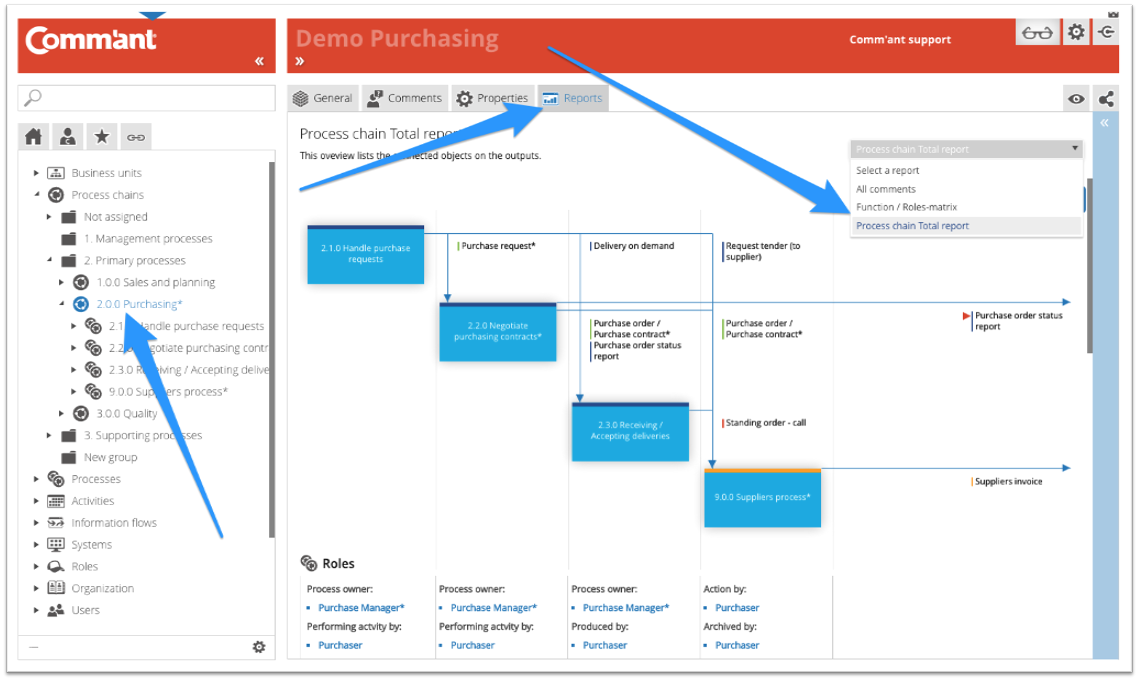Switch to the Comments tab
This screenshot has height=681, width=1139.
click(x=405, y=98)
